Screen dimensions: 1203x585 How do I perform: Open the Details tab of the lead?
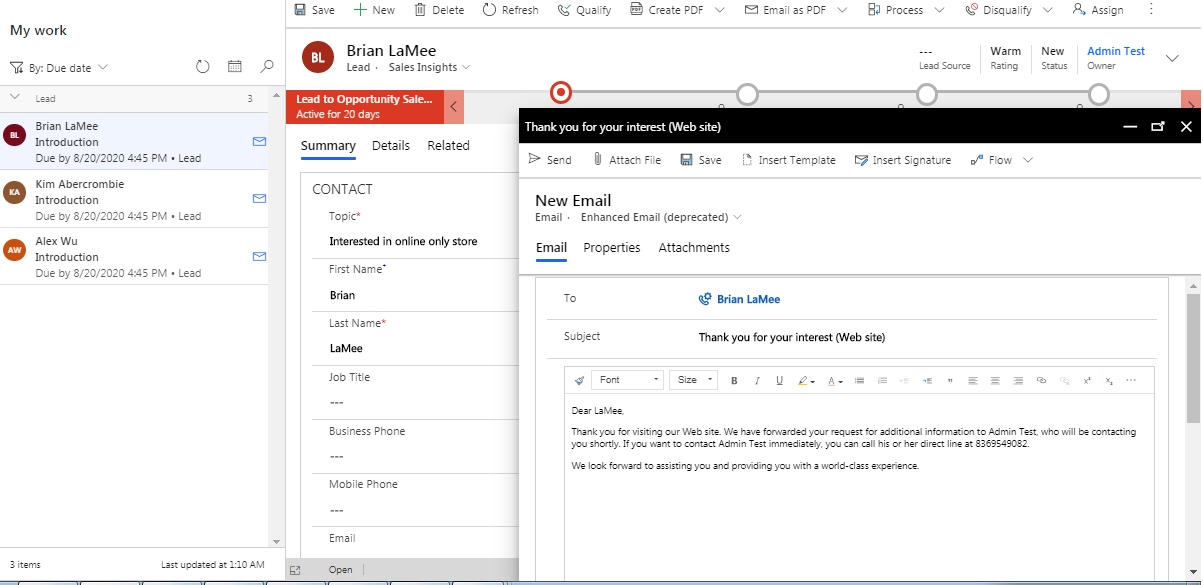coord(391,146)
